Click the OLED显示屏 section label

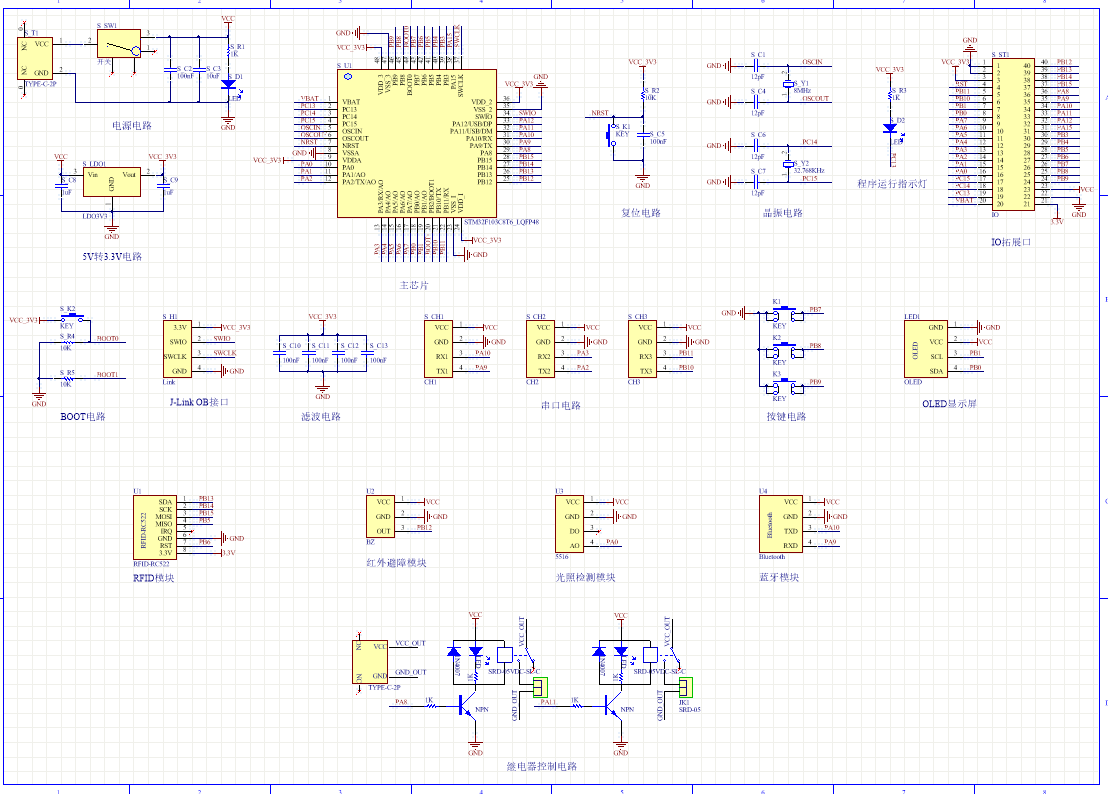[949, 404]
